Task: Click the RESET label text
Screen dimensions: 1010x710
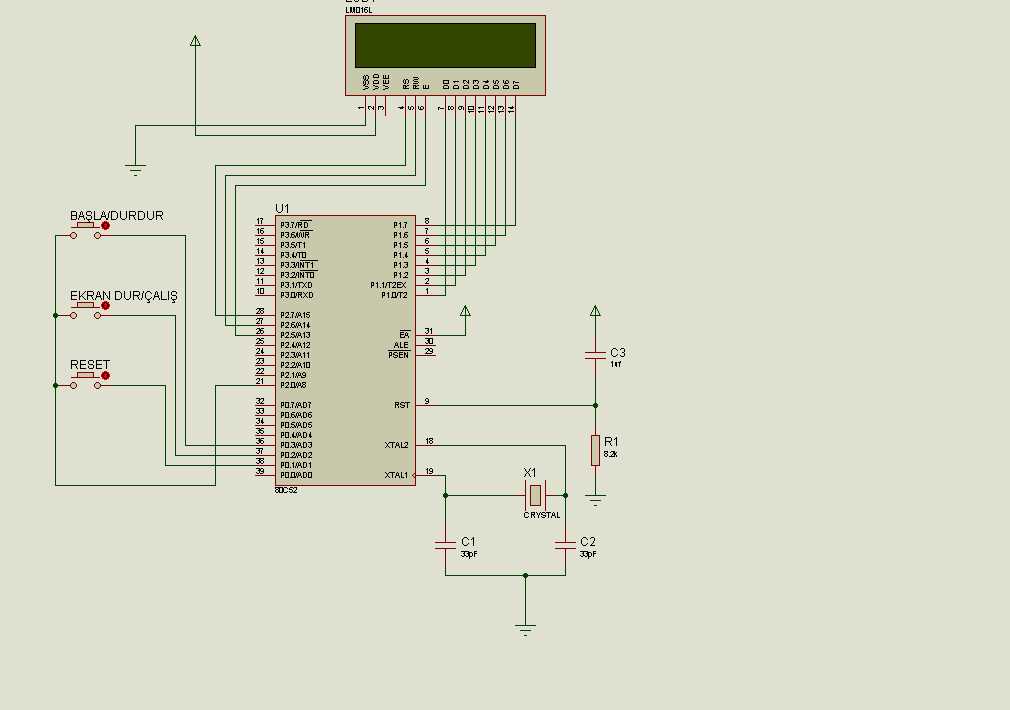Action: click(x=90, y=365)
